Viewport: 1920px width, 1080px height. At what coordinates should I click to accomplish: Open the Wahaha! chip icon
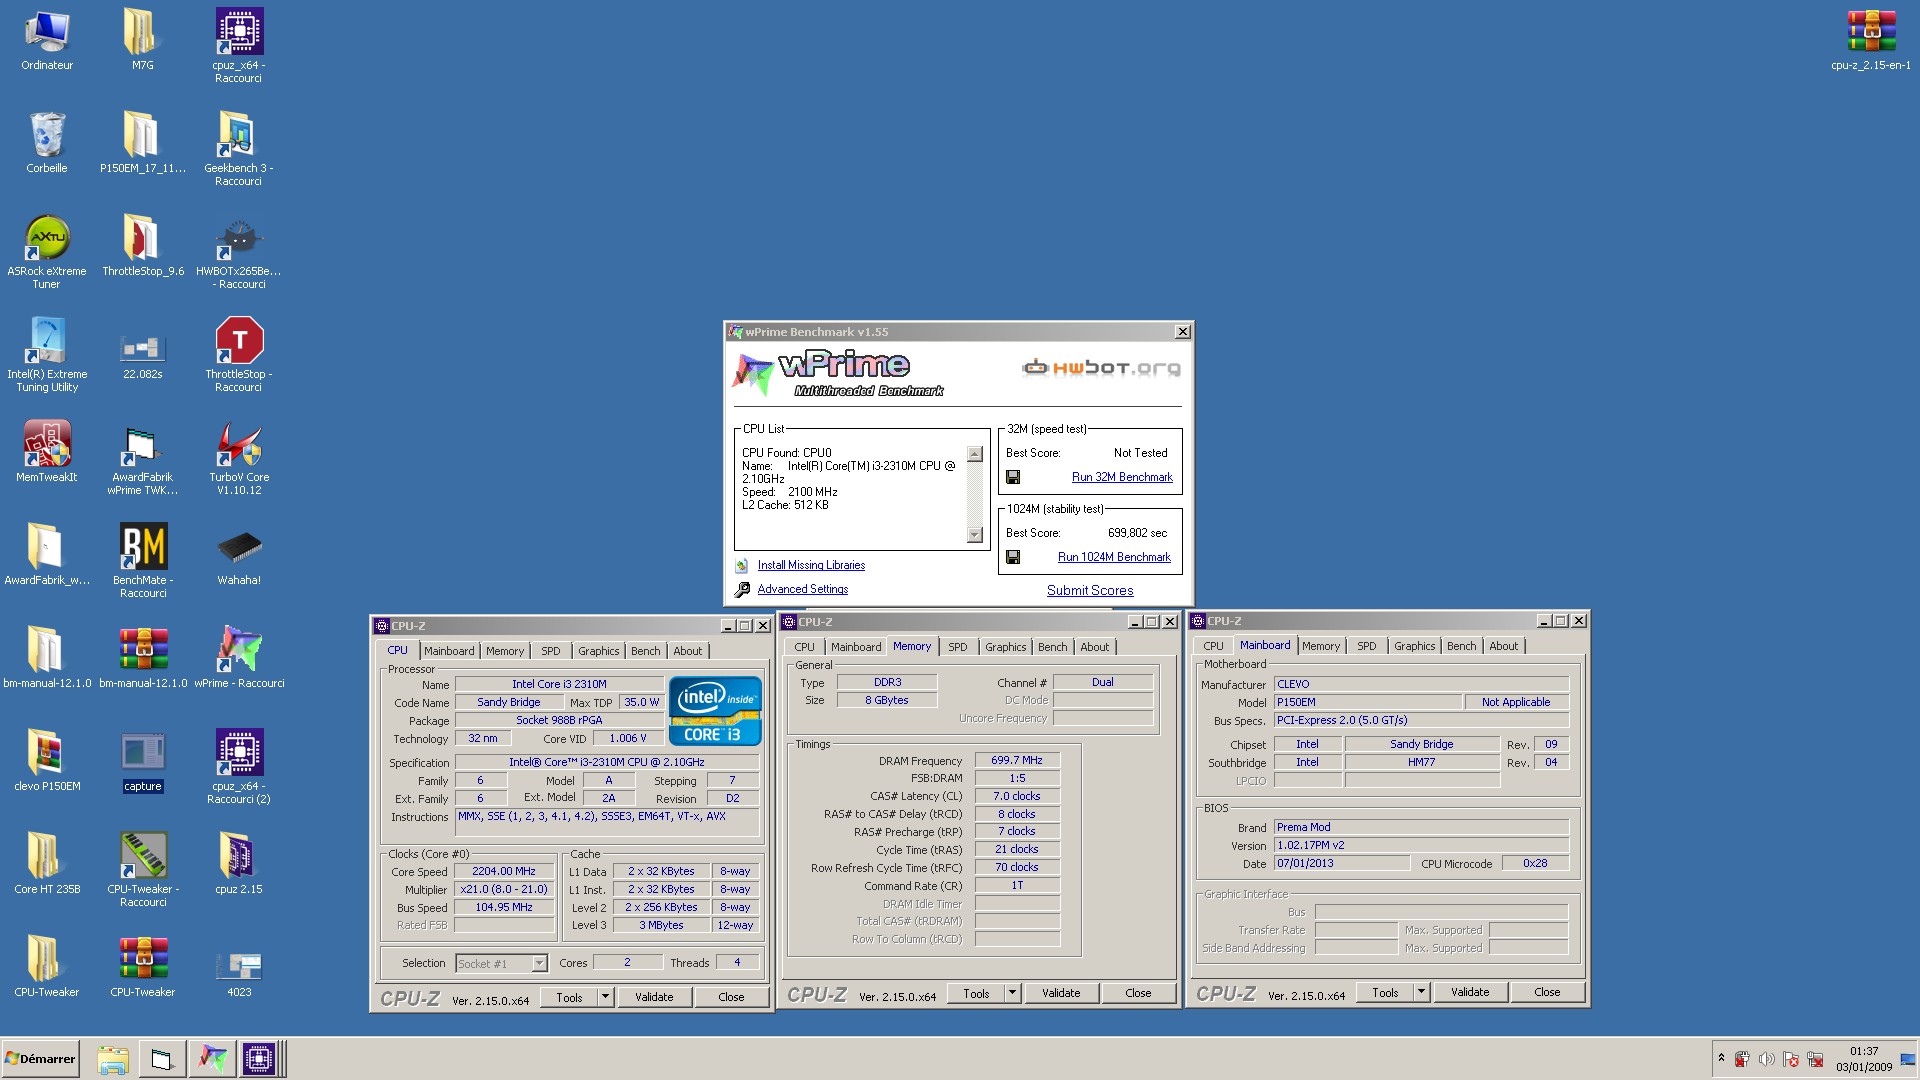coord(238,555)
